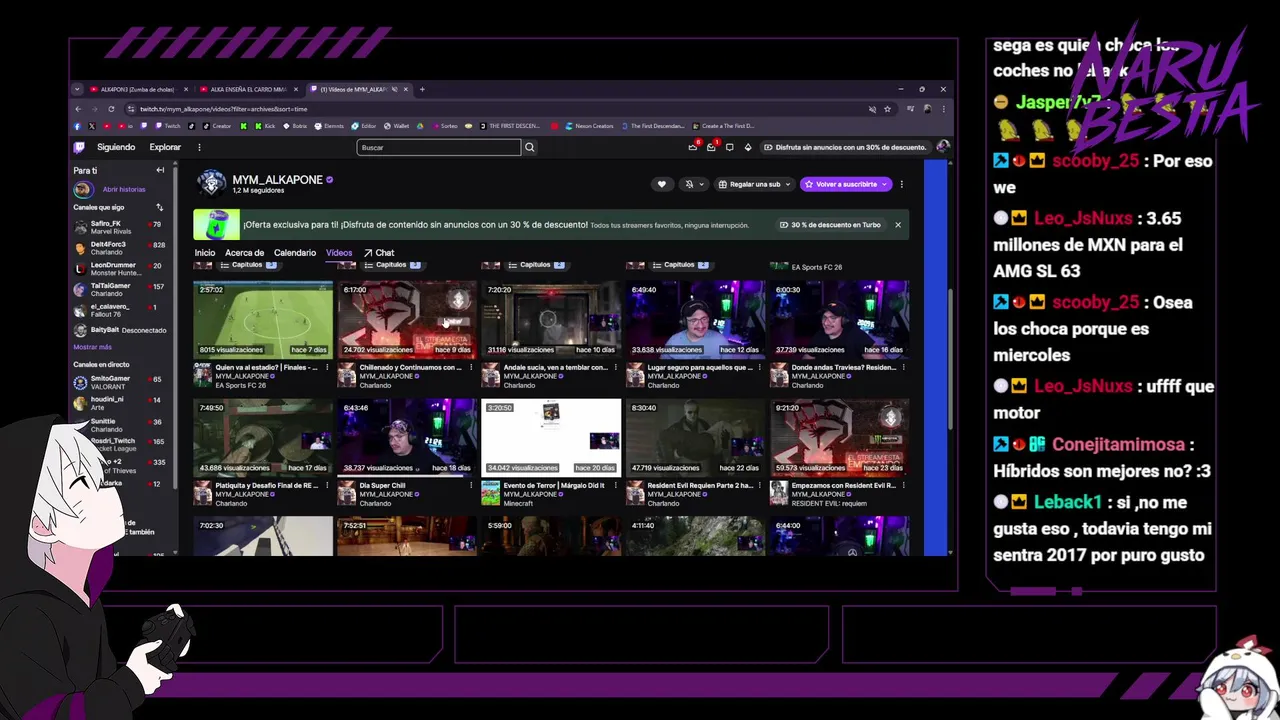Bookmark this page with the star icon
This screenshot has width=1280, height=720.
[887, 108]
